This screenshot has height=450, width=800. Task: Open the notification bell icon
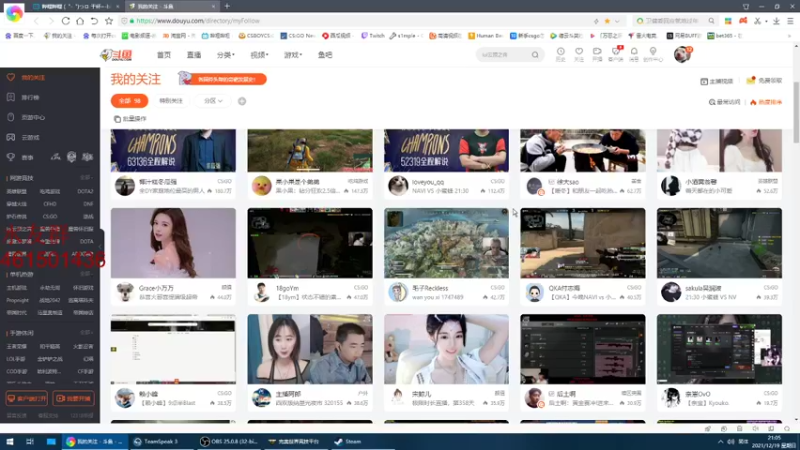634,54
